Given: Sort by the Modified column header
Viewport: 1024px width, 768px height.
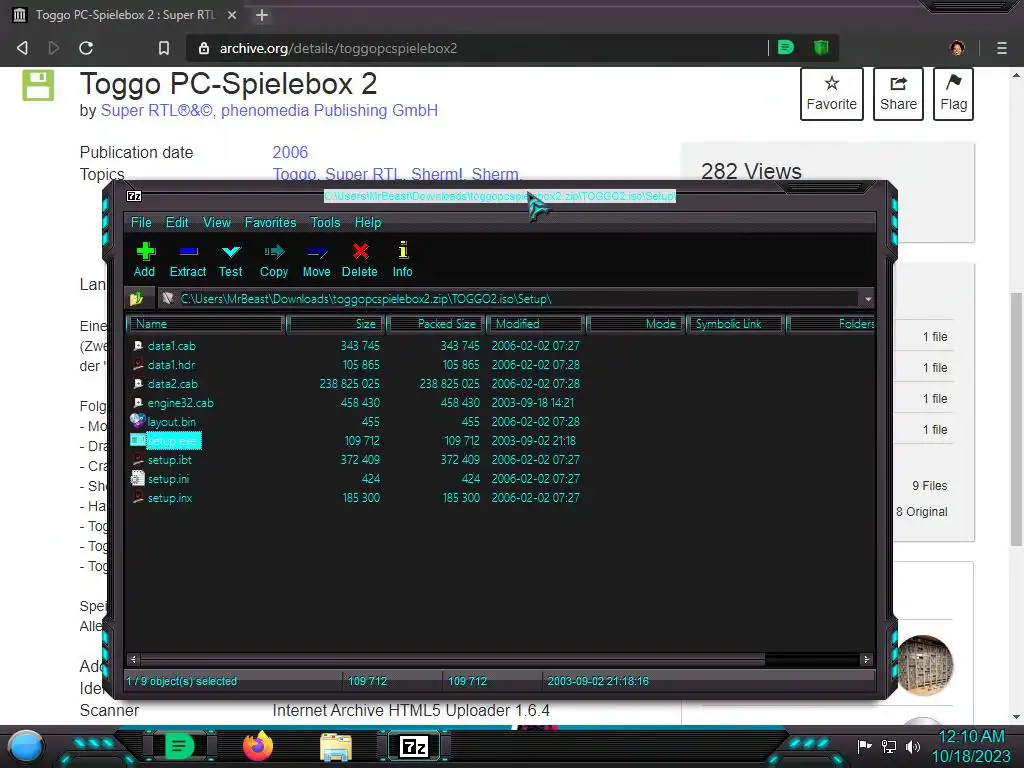Looking at the screenshot, I should [x=535, y=324].
